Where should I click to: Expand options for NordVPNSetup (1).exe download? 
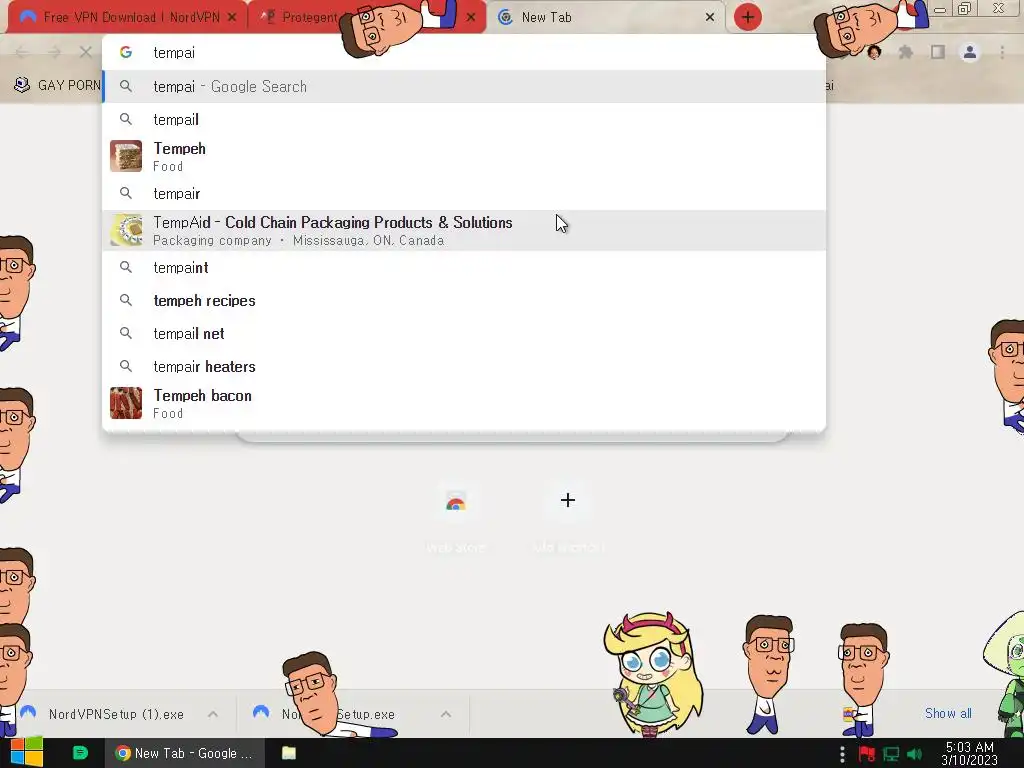[x=213, y=714]
